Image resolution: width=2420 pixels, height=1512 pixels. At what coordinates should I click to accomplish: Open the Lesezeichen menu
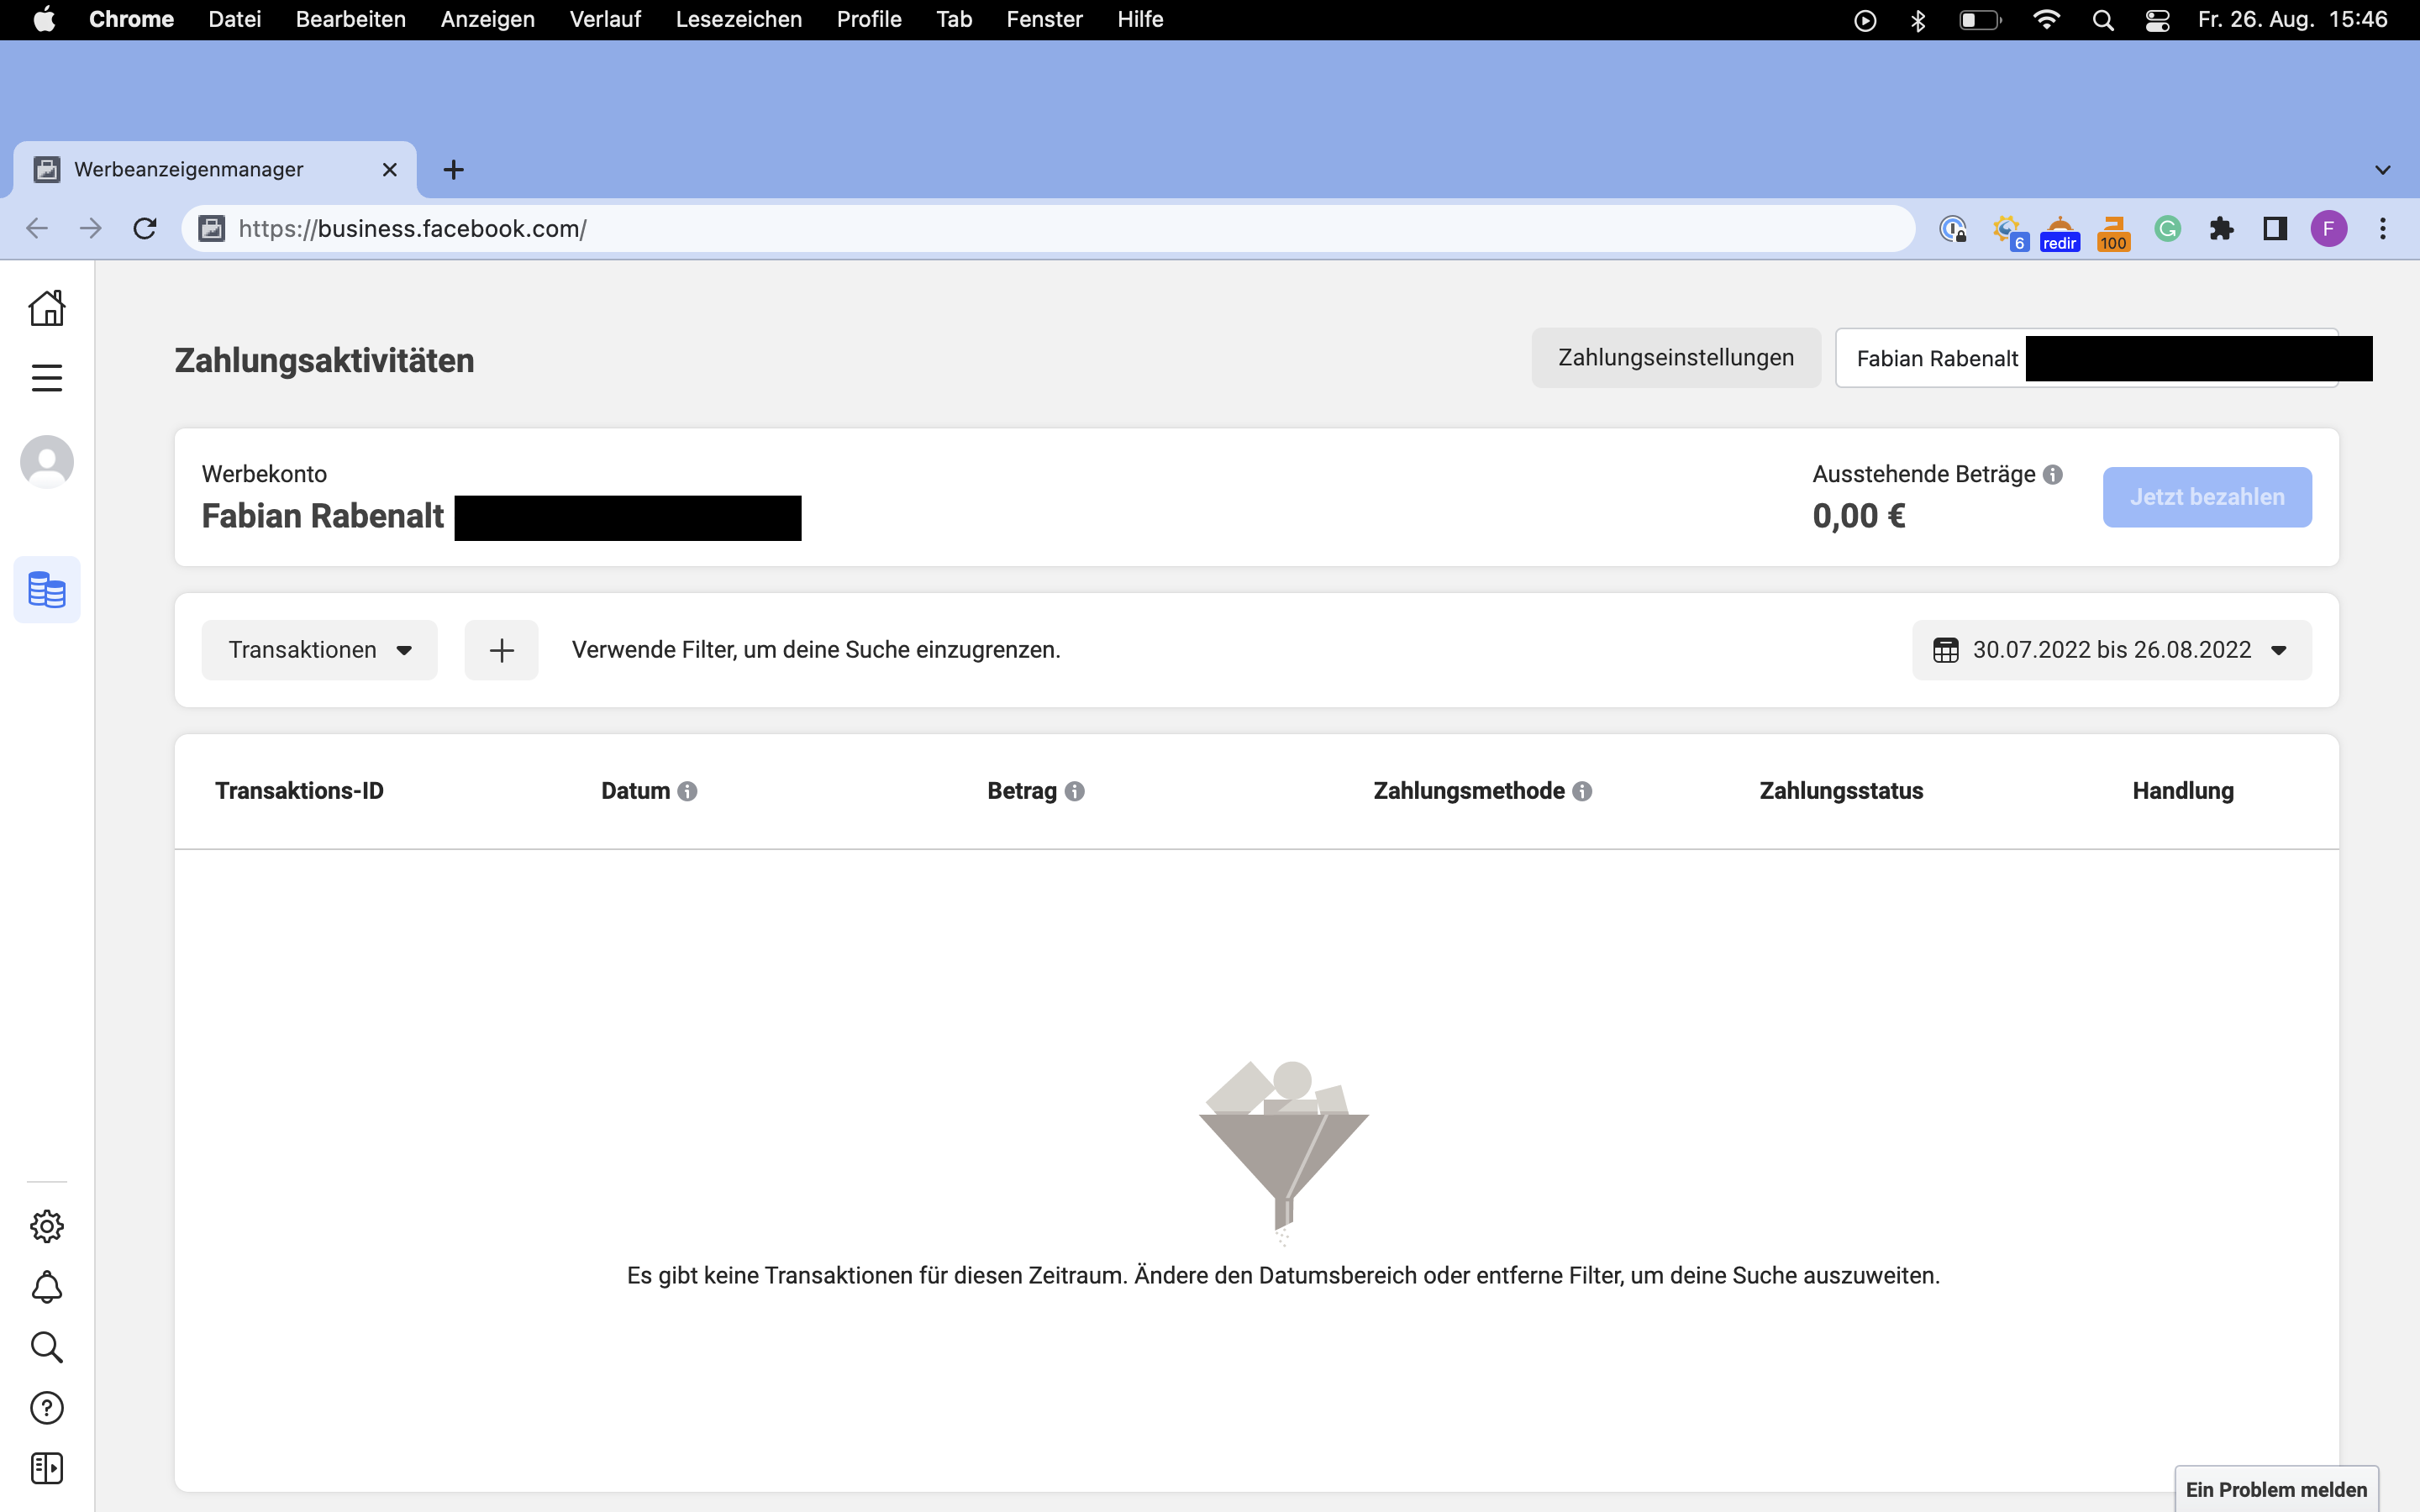point(738,19)
